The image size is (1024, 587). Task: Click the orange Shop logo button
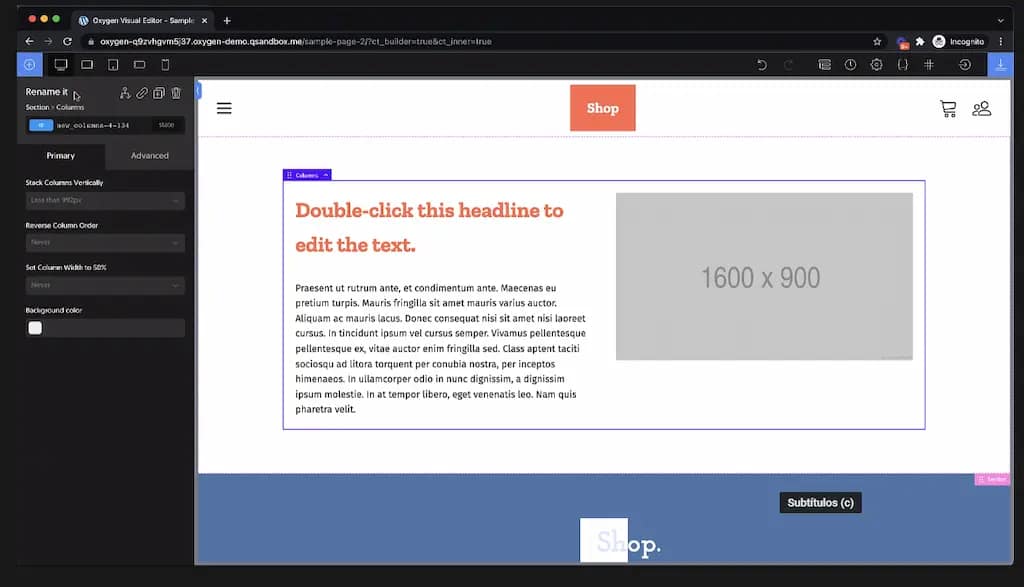(602, 108)
